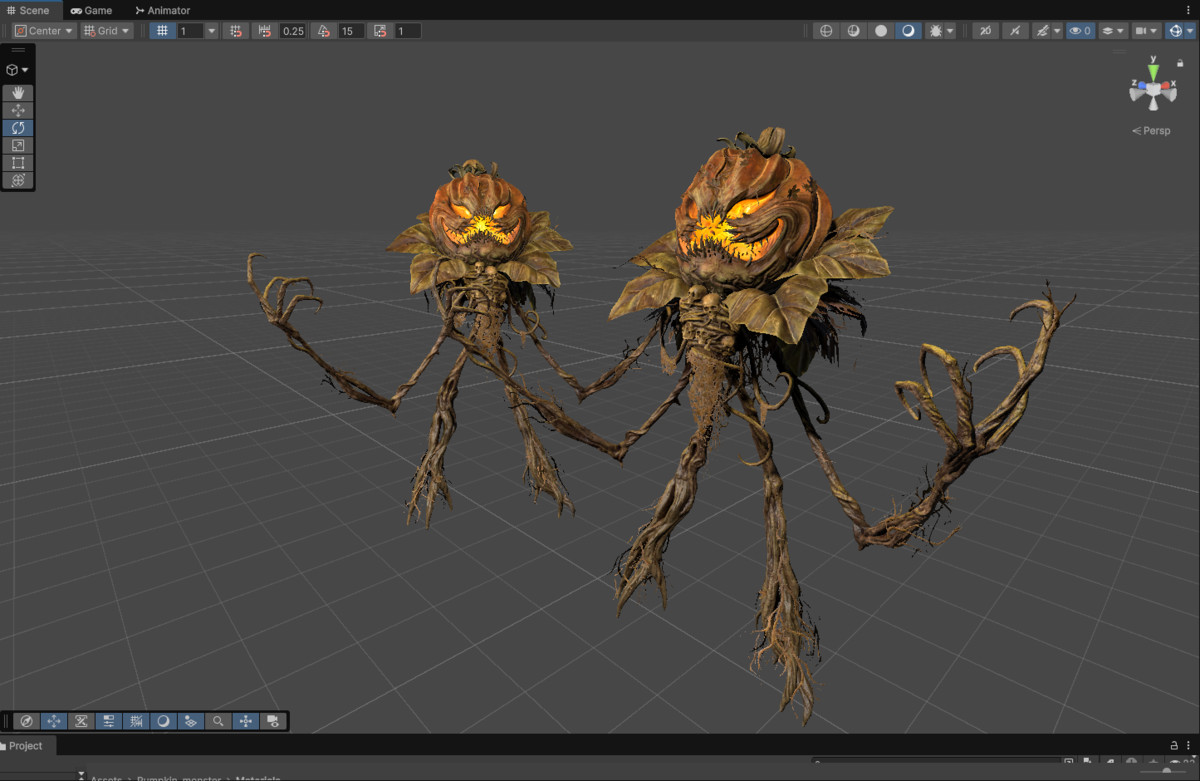Switch to the Game tab
1200x781 pixels.
[91, 10]
